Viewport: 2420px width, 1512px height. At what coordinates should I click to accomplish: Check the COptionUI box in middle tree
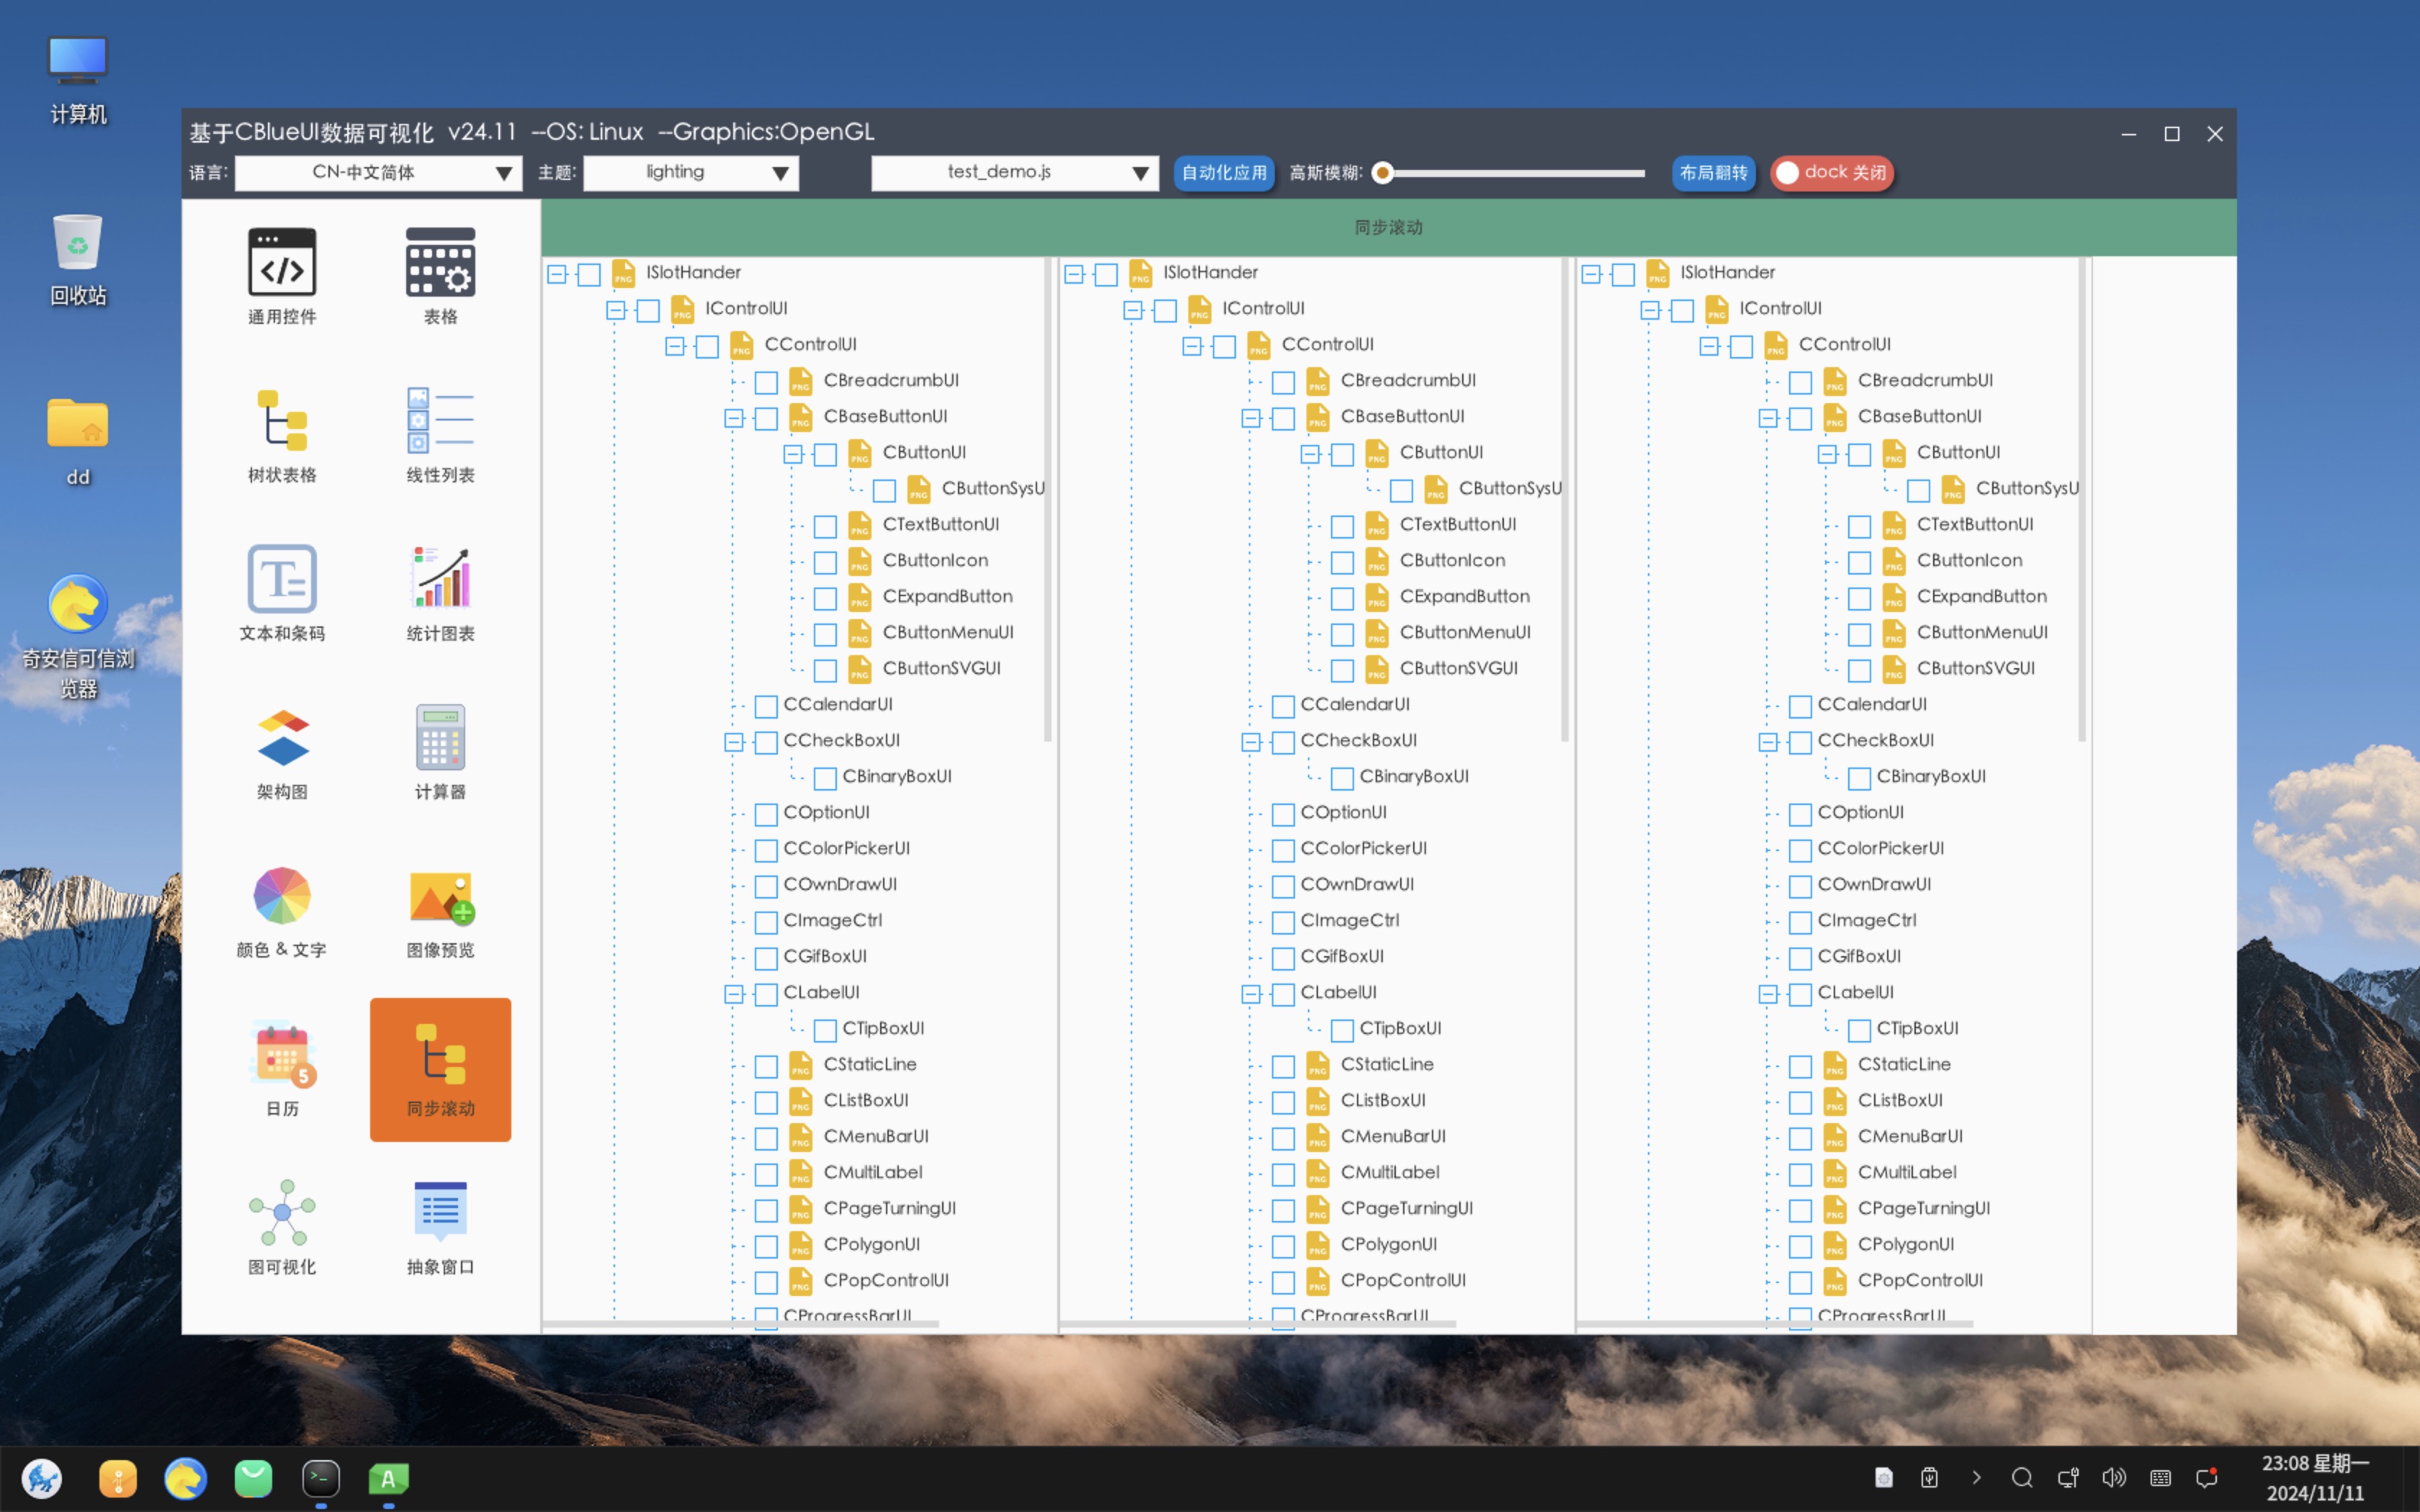click(1283, 814)
